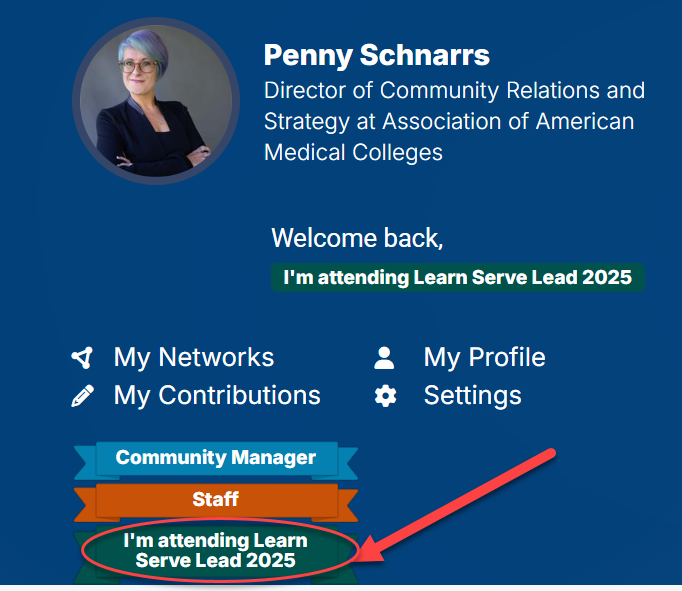The height and width of the screenshot is (591, 682).
Task: Click Penny Schnarrs' profile photo
Action: coord(156,101)
